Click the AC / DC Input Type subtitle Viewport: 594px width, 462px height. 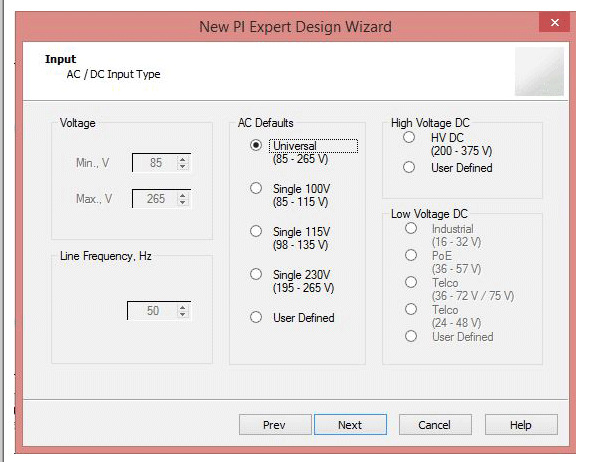tap(114, 74)
